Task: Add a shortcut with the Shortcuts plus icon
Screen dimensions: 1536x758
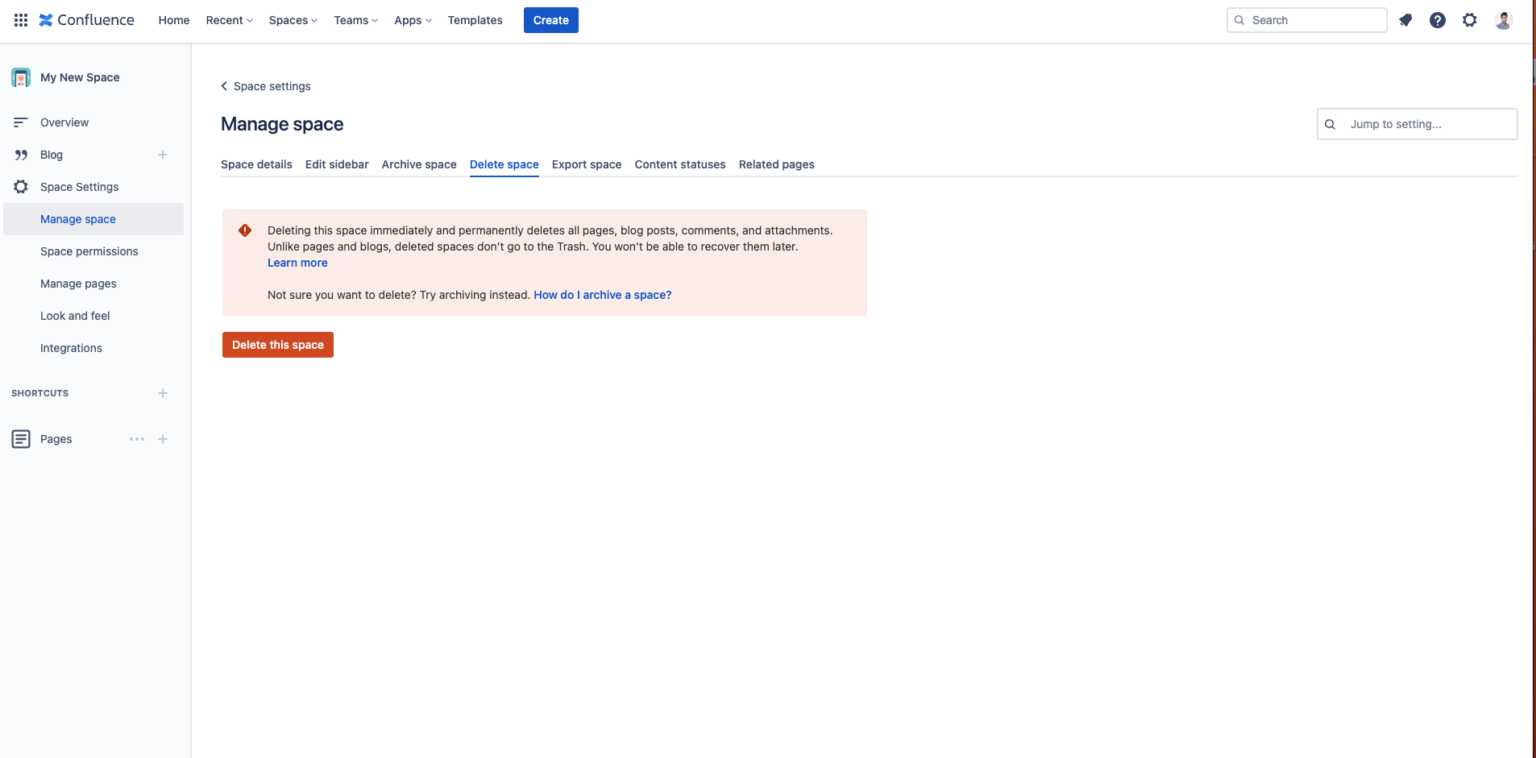Action: [162, 393]
